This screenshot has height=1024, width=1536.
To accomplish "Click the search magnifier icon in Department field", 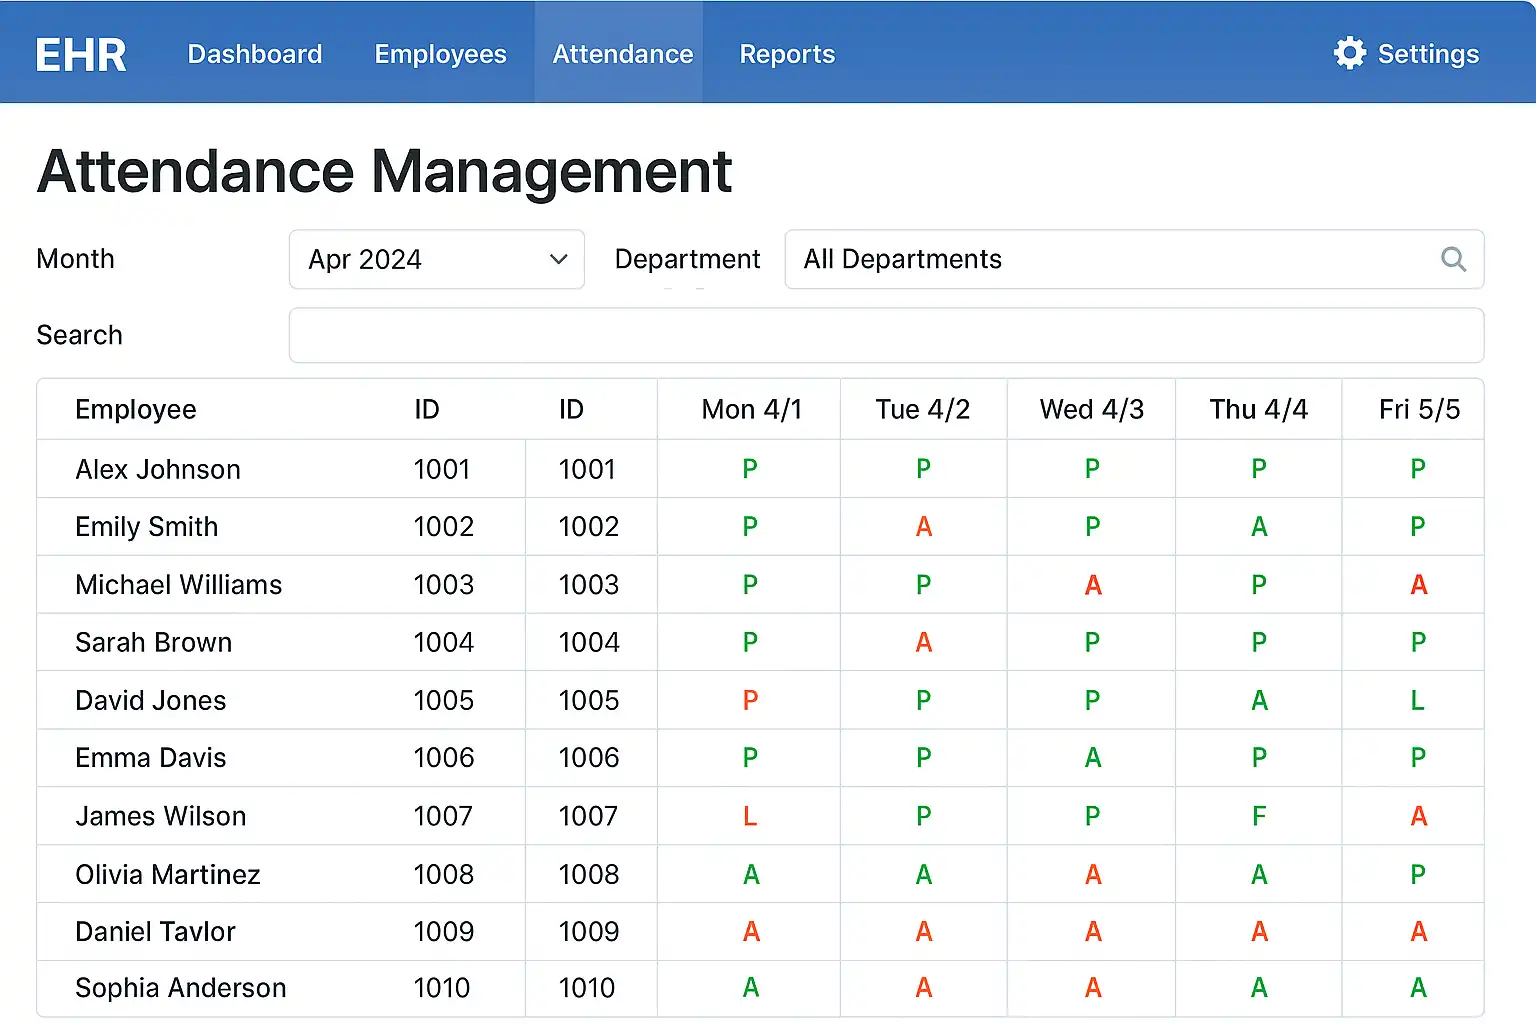I will pyautogui.click(x=1453, y=260).
